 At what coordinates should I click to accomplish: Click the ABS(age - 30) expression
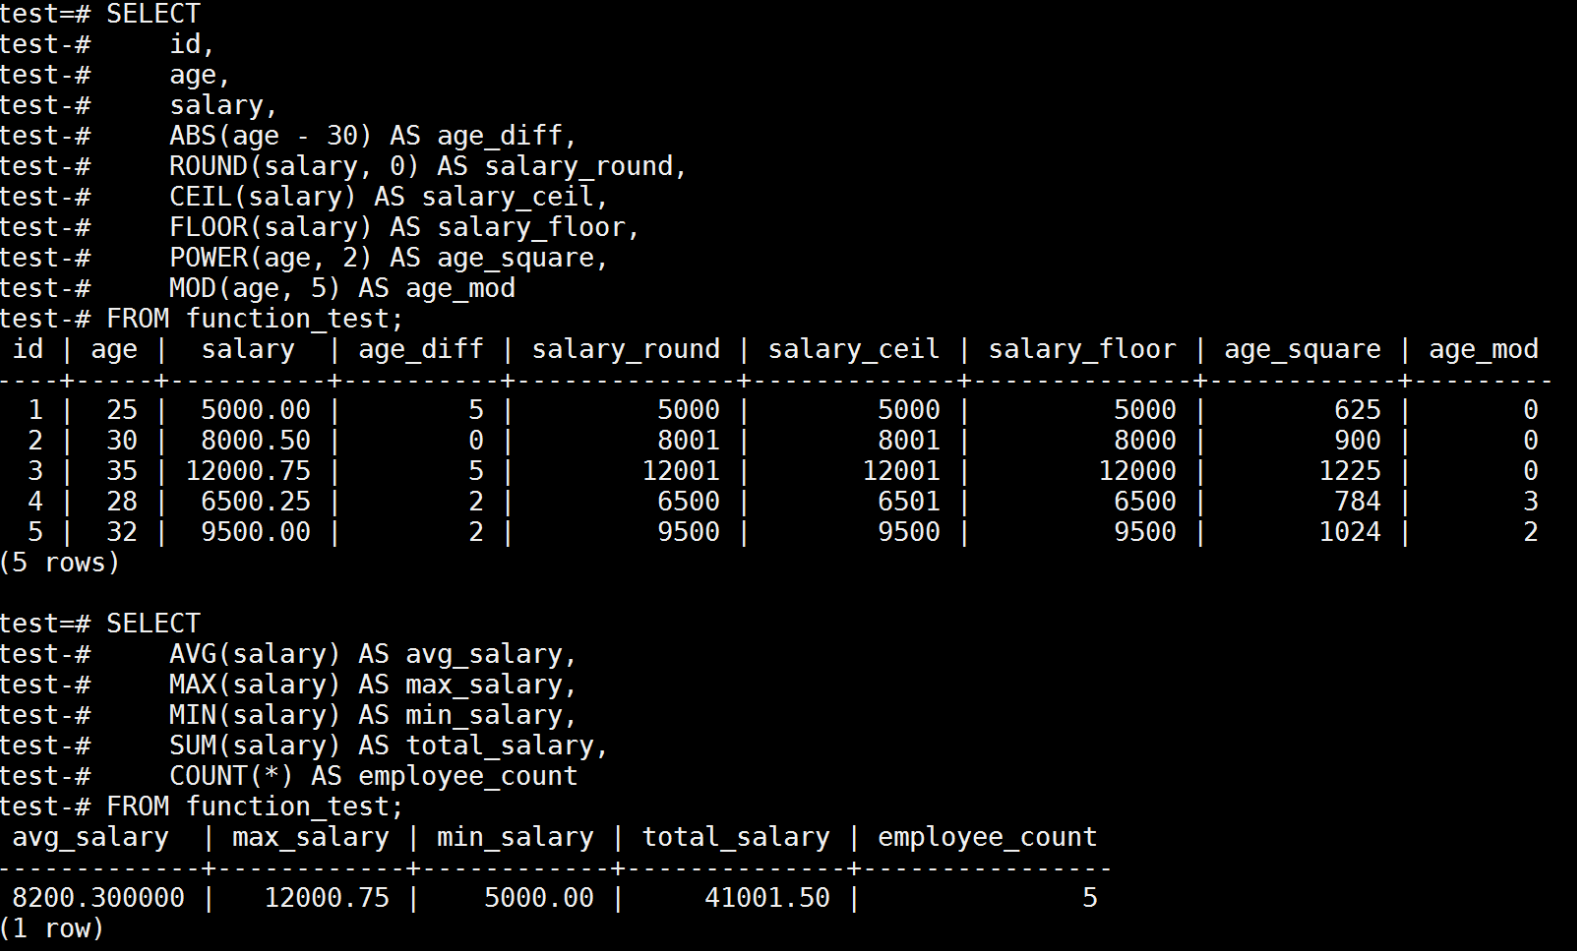270,136
